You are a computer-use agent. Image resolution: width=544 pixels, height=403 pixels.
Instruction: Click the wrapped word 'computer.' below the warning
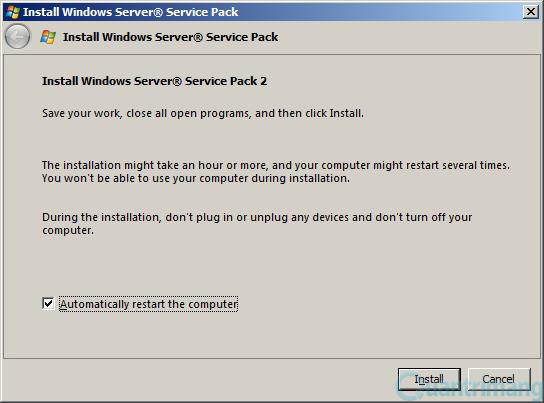68,230
